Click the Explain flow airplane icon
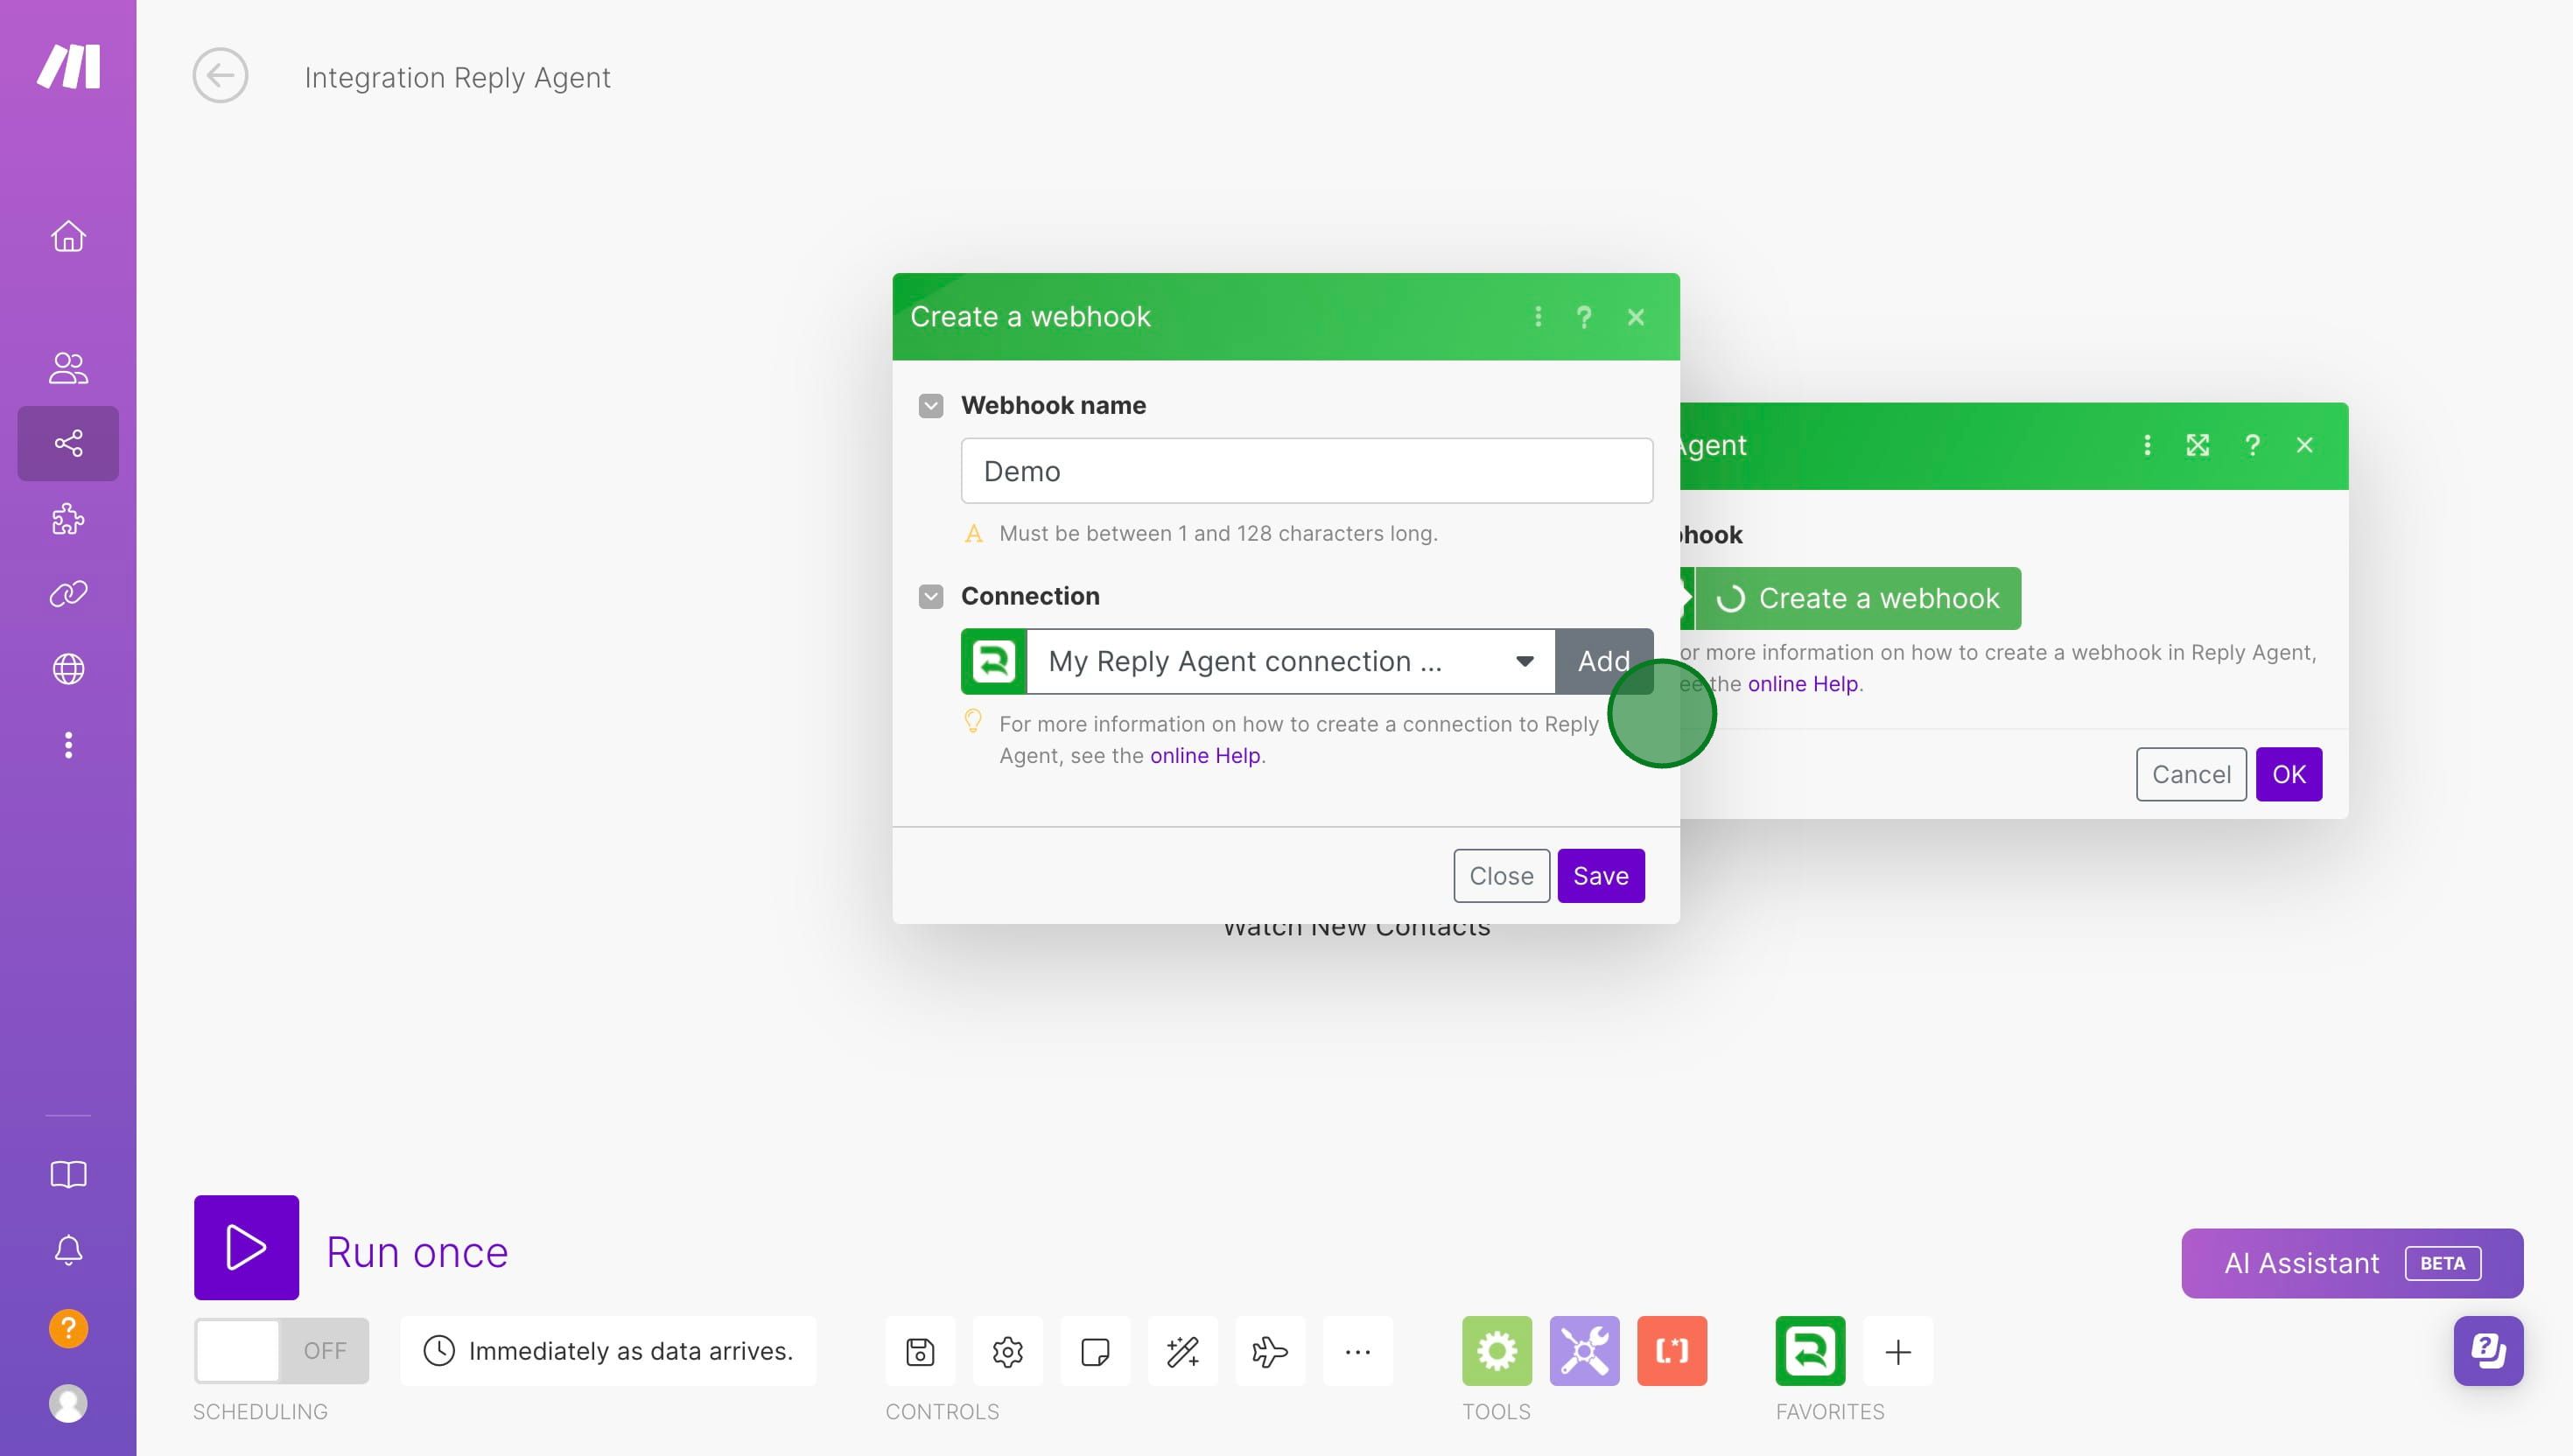This screenshot has width=2573, height=1456. click(x=1270, y=1351)
